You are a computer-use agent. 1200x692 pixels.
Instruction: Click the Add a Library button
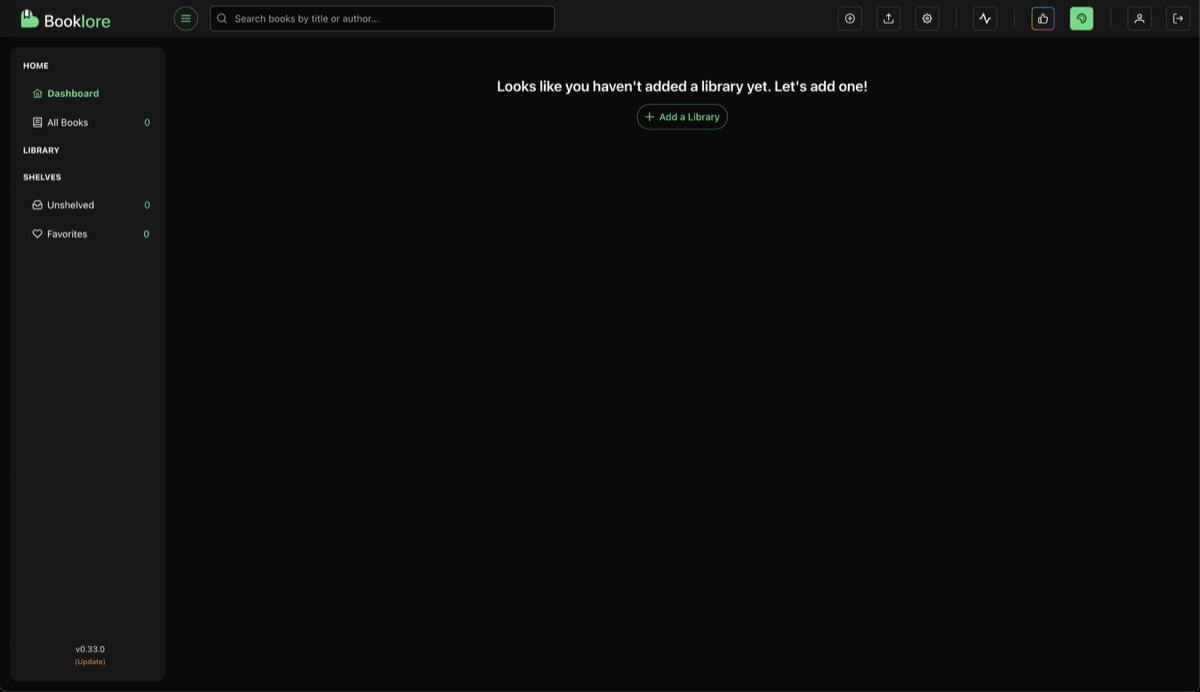(682, 117)
